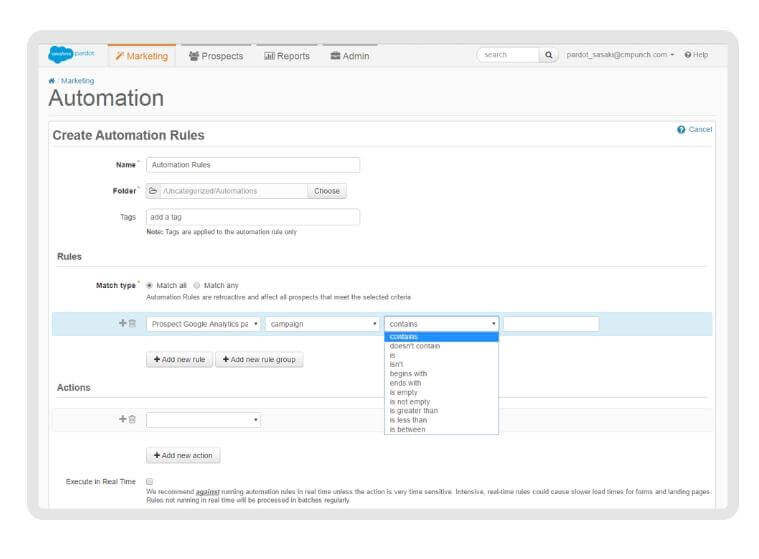Click the Add new rule group button

pos(260,359)
